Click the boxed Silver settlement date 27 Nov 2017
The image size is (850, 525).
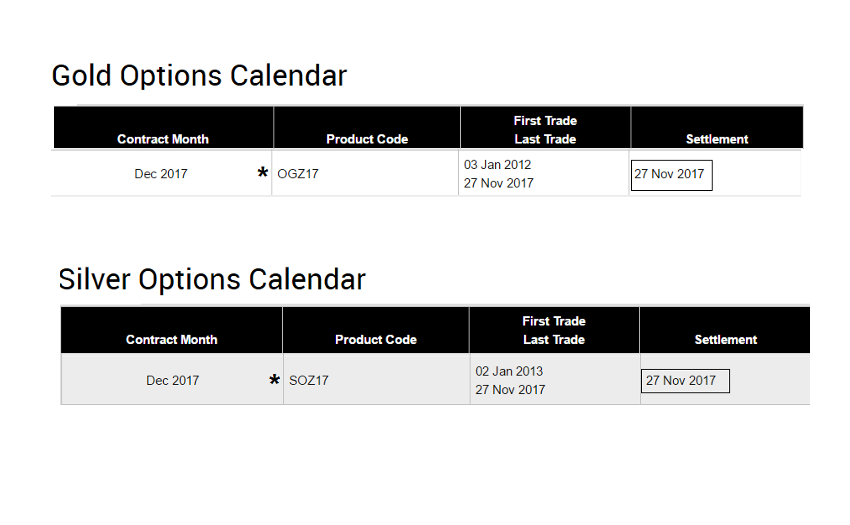tap(685, 381)
